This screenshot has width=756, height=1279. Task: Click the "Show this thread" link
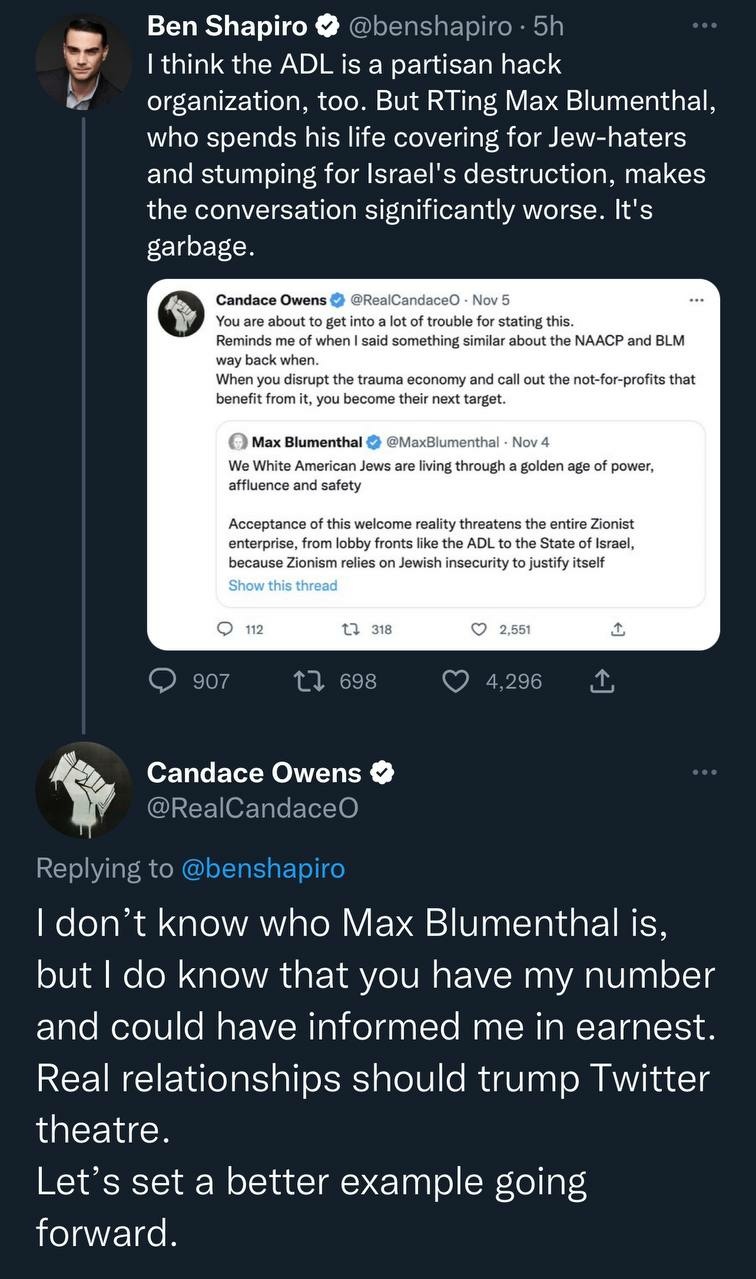(x=282, y=586)
